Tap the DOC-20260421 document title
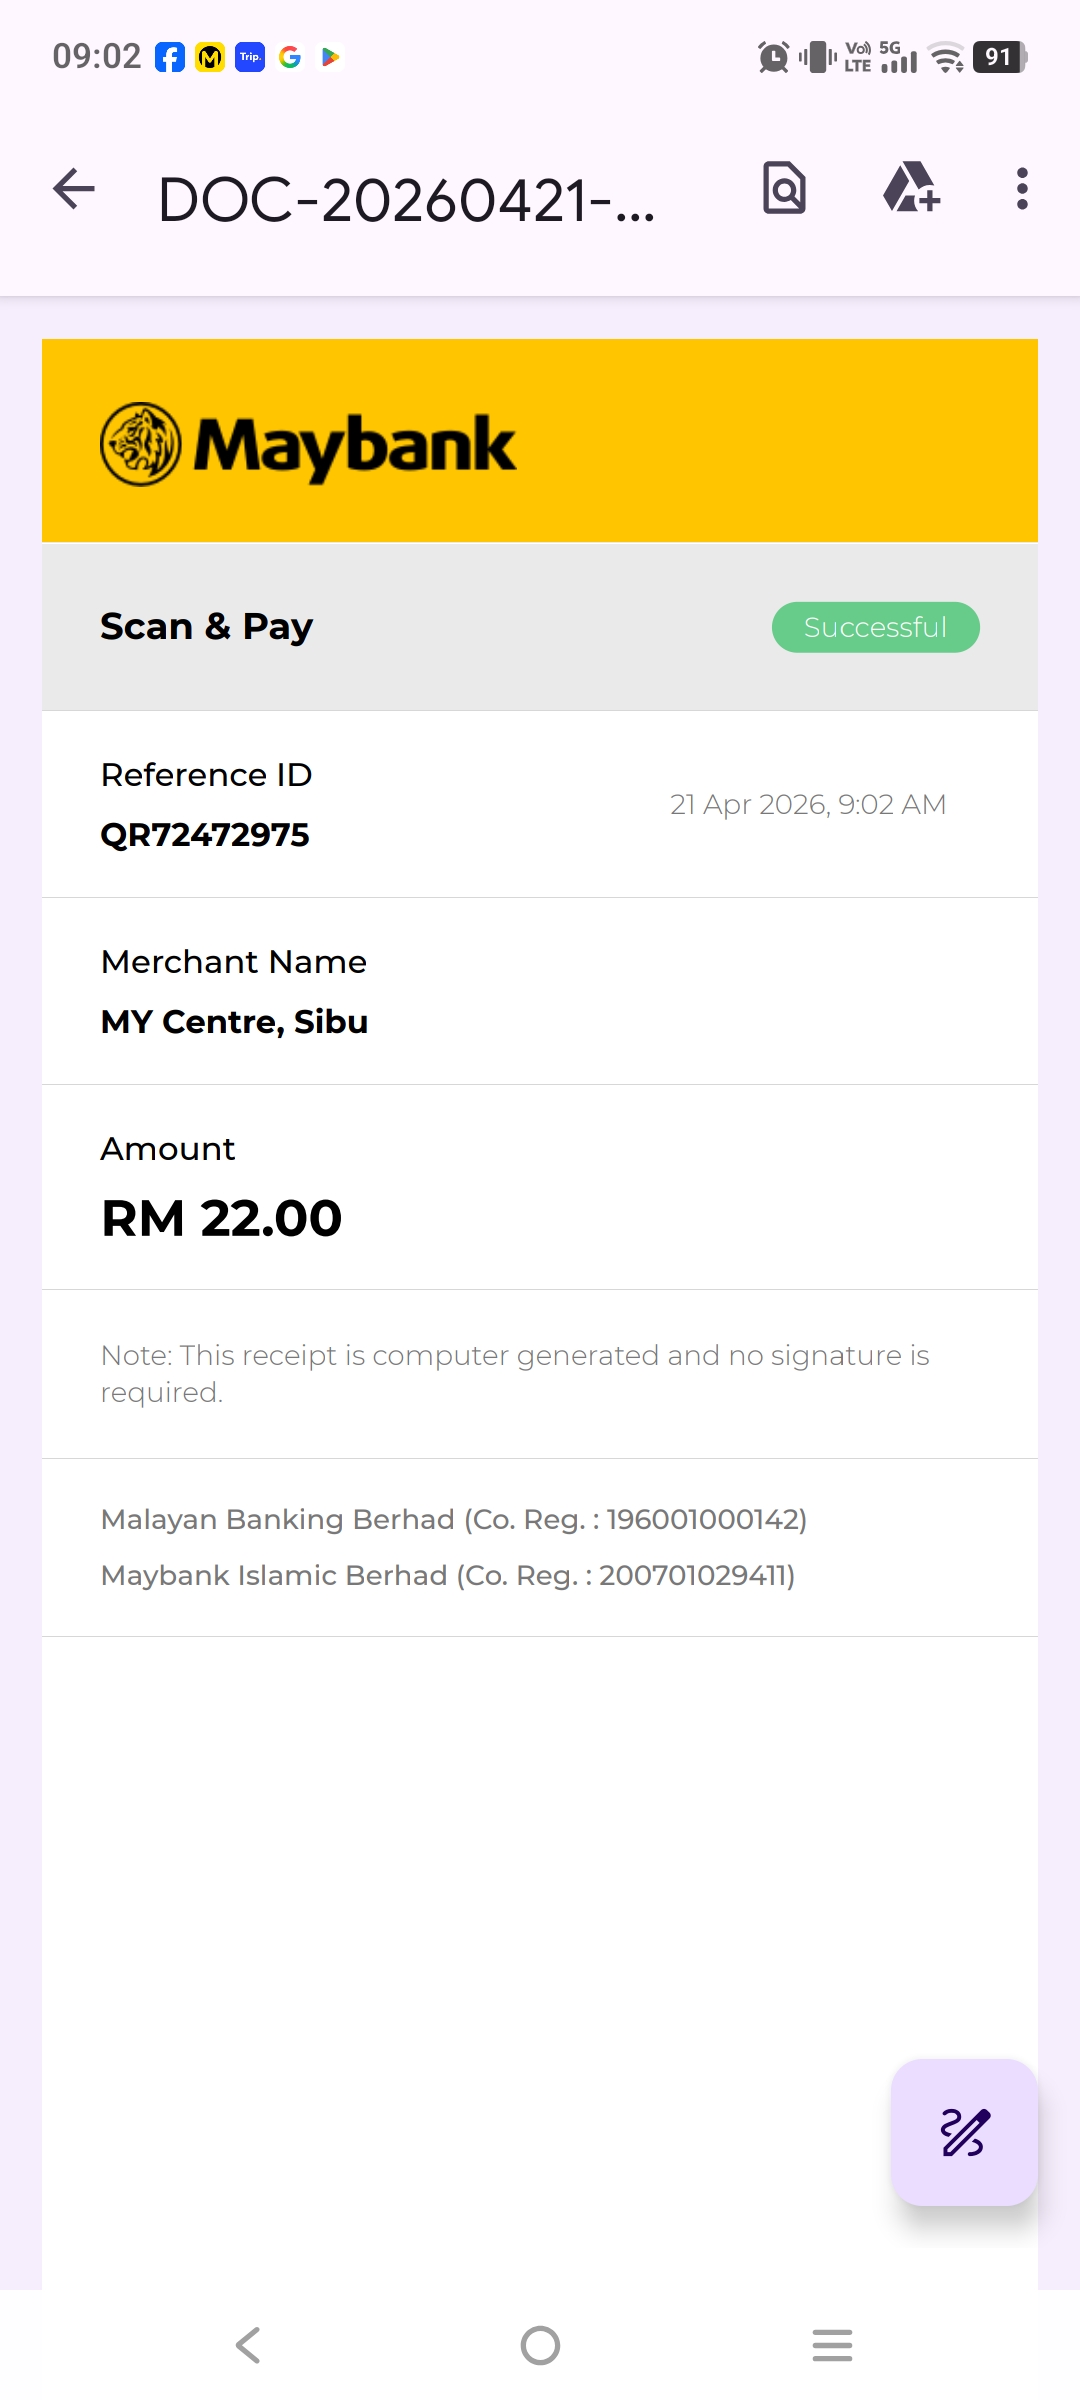This screenshot has width=1080, height=2400. pos(406,200)
